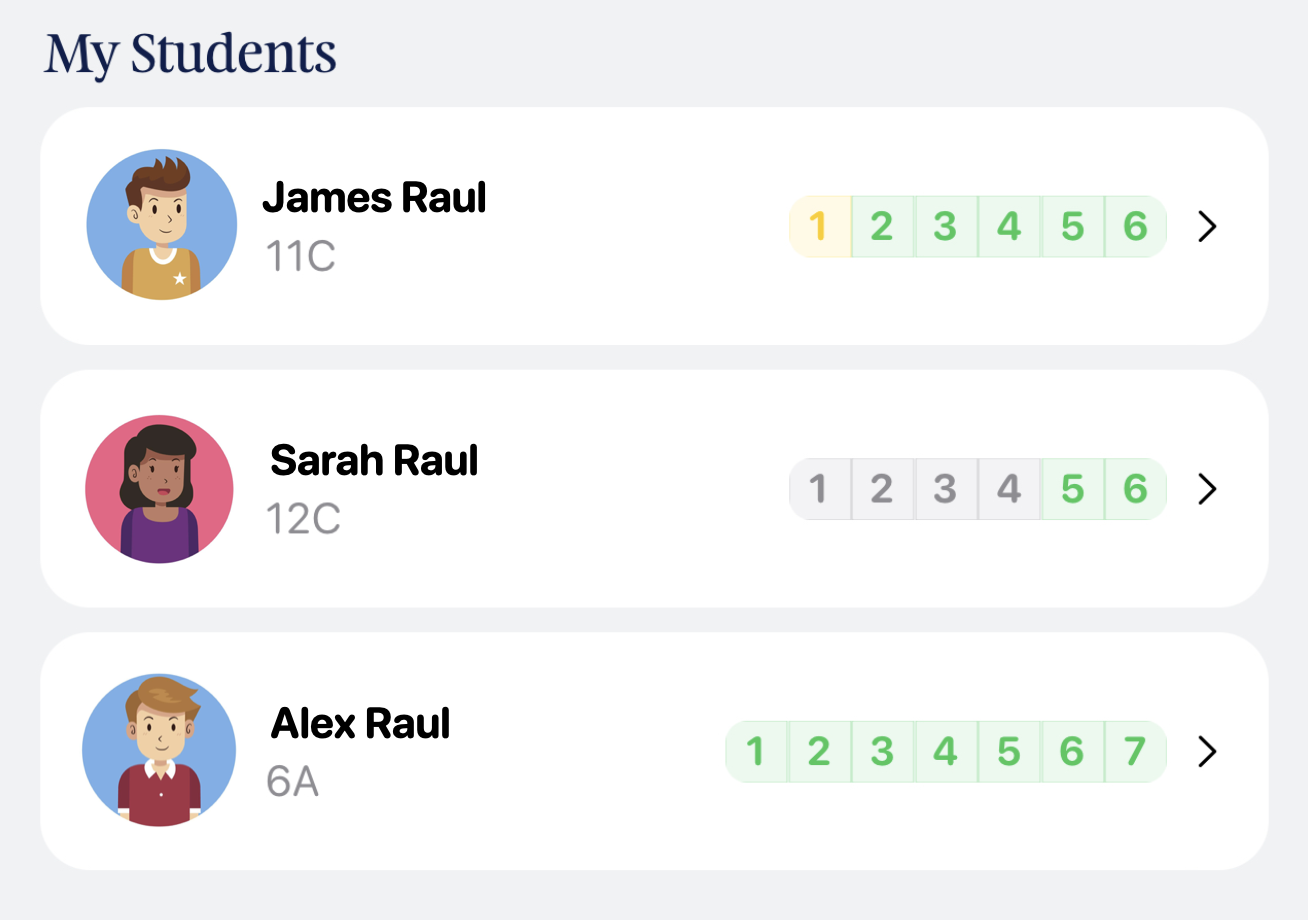
Task: Expand Sarah Raul's details with the chevron
Action: (1206, 489)
